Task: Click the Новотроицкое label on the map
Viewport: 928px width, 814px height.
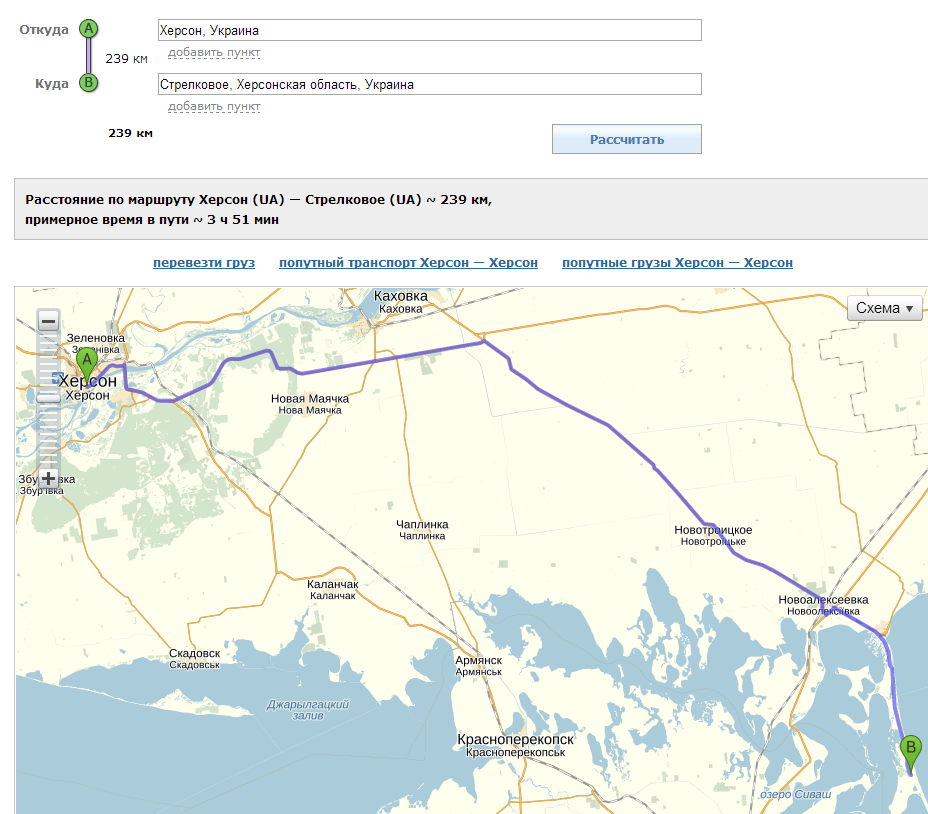Action: pyautogui.click(x=713, y=535)
